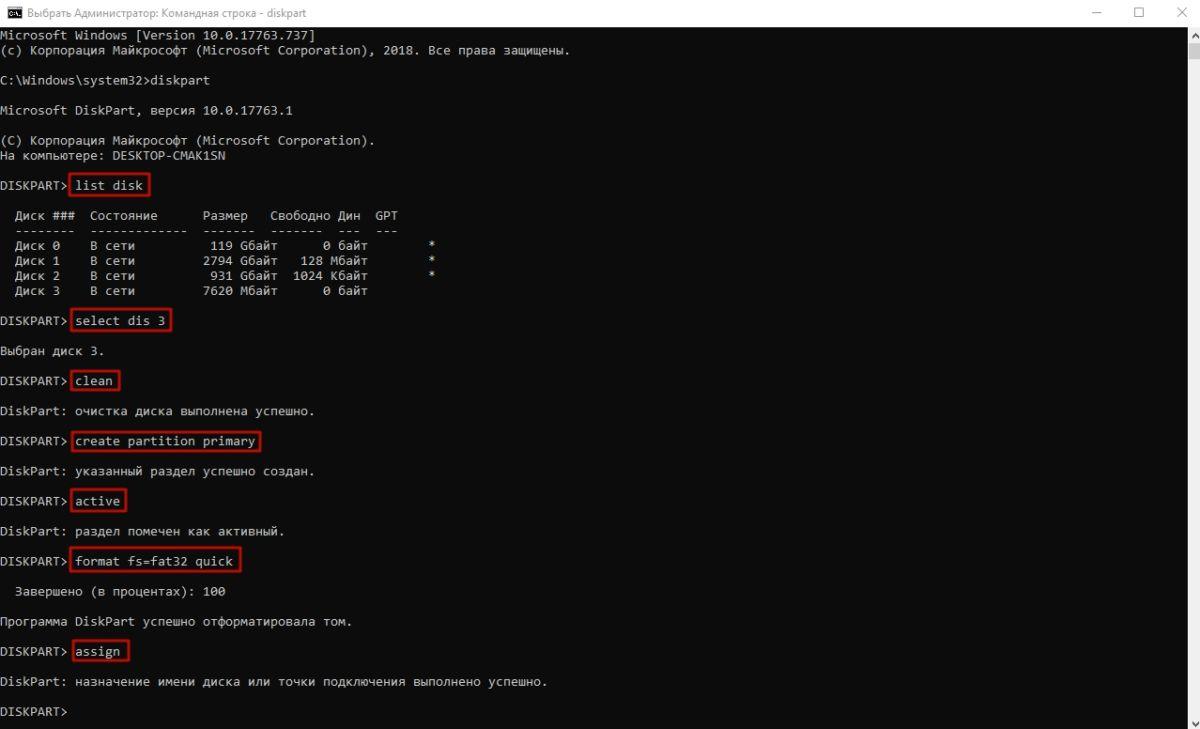Click the Диск 3 row in table
This screenshot has height=729, width=1200.
[x=191, y=291]
